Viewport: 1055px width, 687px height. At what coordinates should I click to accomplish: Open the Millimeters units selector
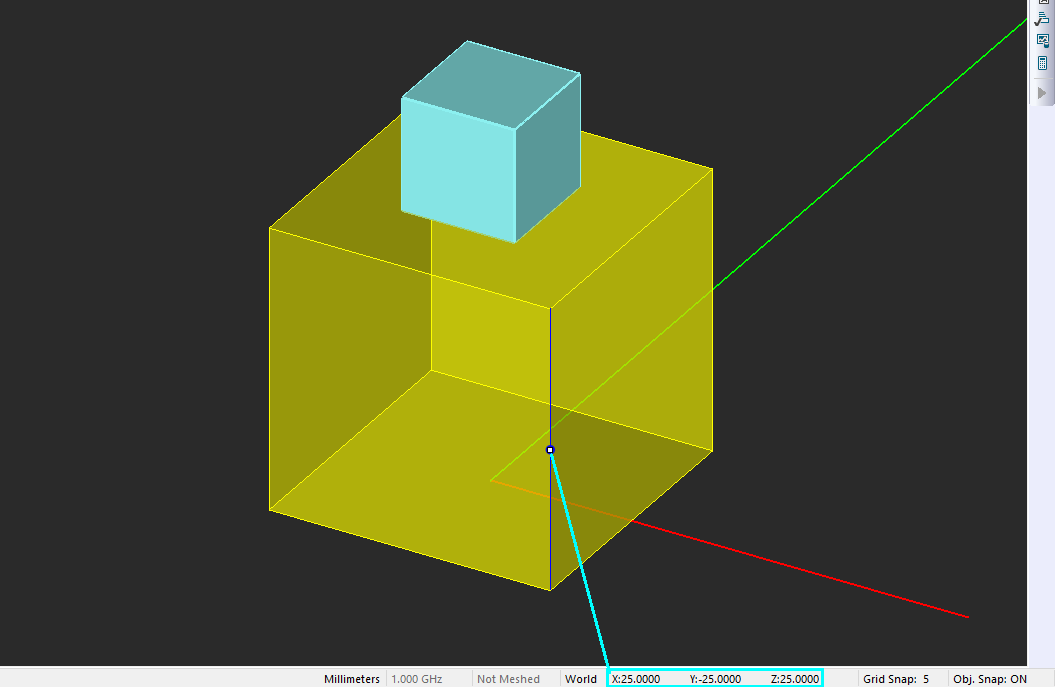(352, 679)
